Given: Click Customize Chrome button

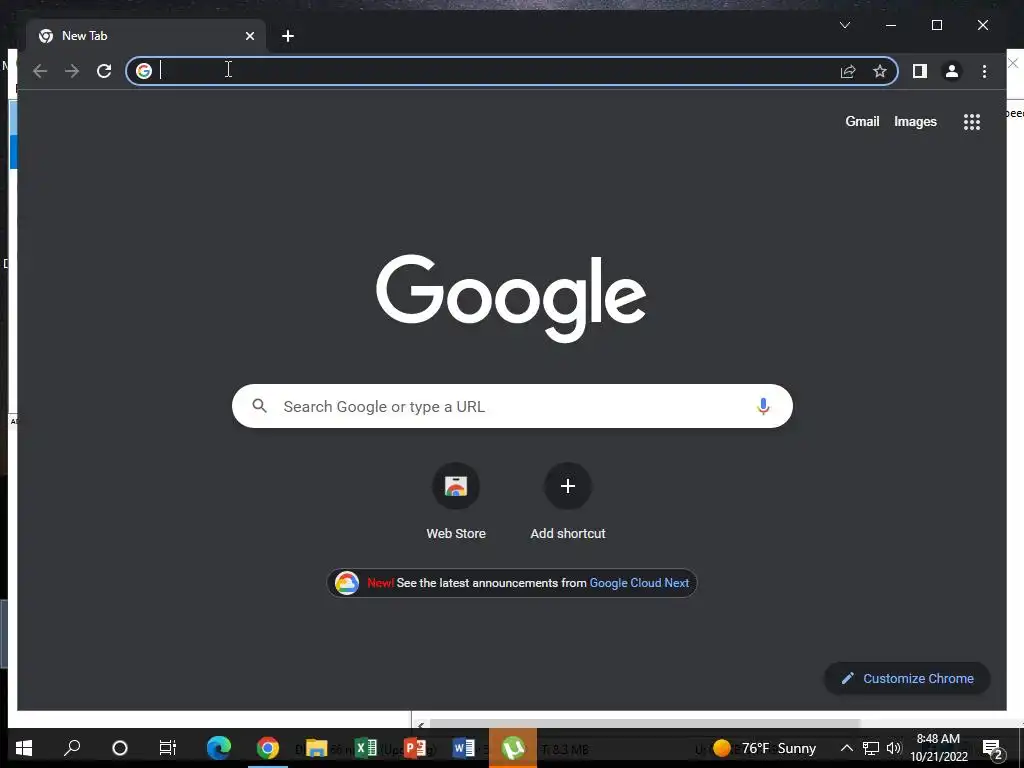Looking at the screenshot, I should point(907,679).
